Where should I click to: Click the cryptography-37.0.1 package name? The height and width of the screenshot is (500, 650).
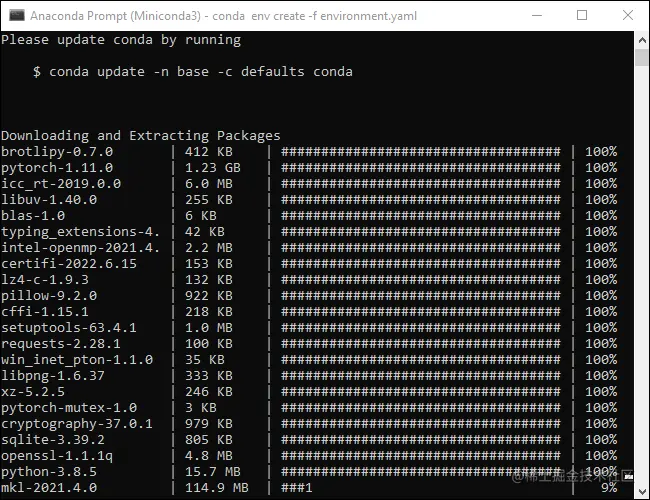[x=77, y=424]
